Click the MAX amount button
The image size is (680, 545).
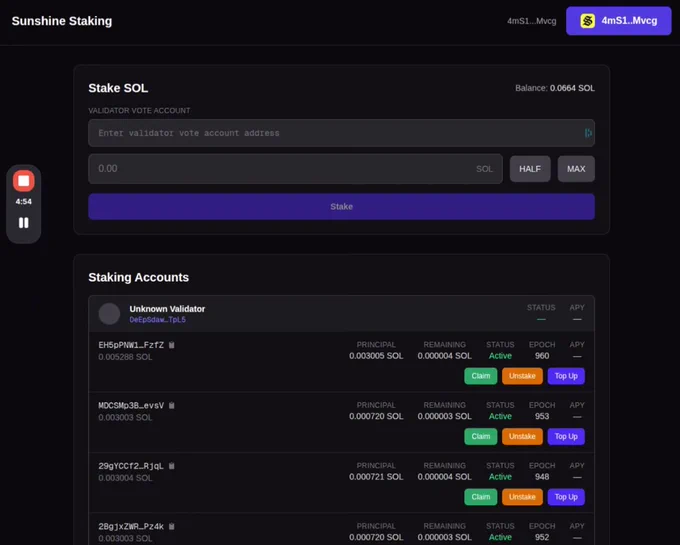(576, 169)
